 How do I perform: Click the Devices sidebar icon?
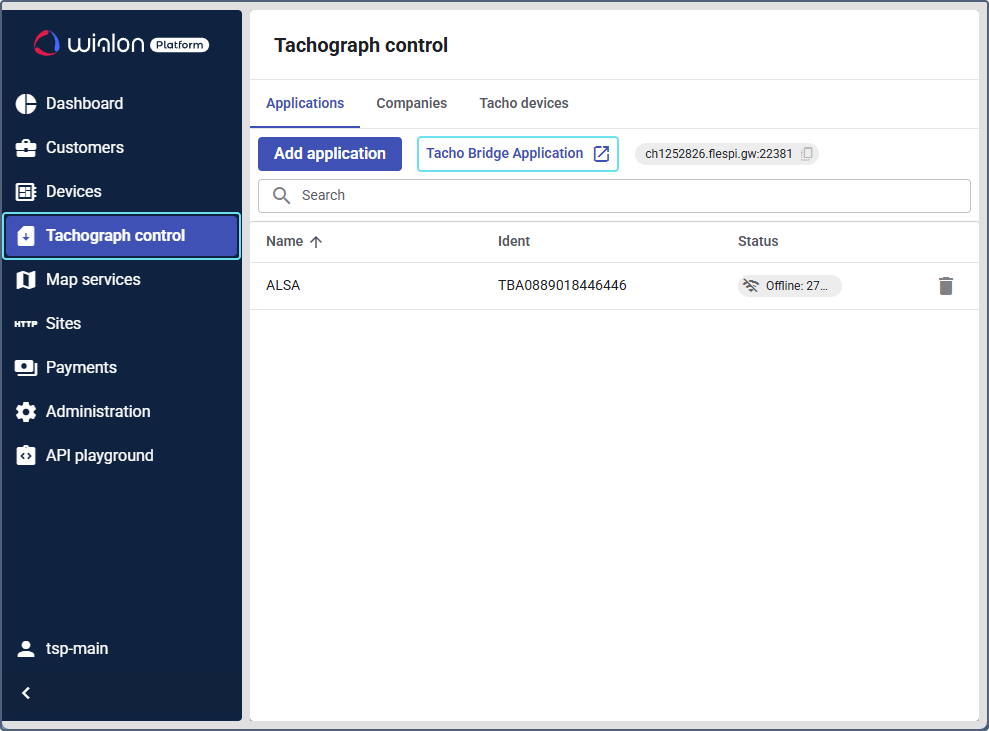pos(26,192)
